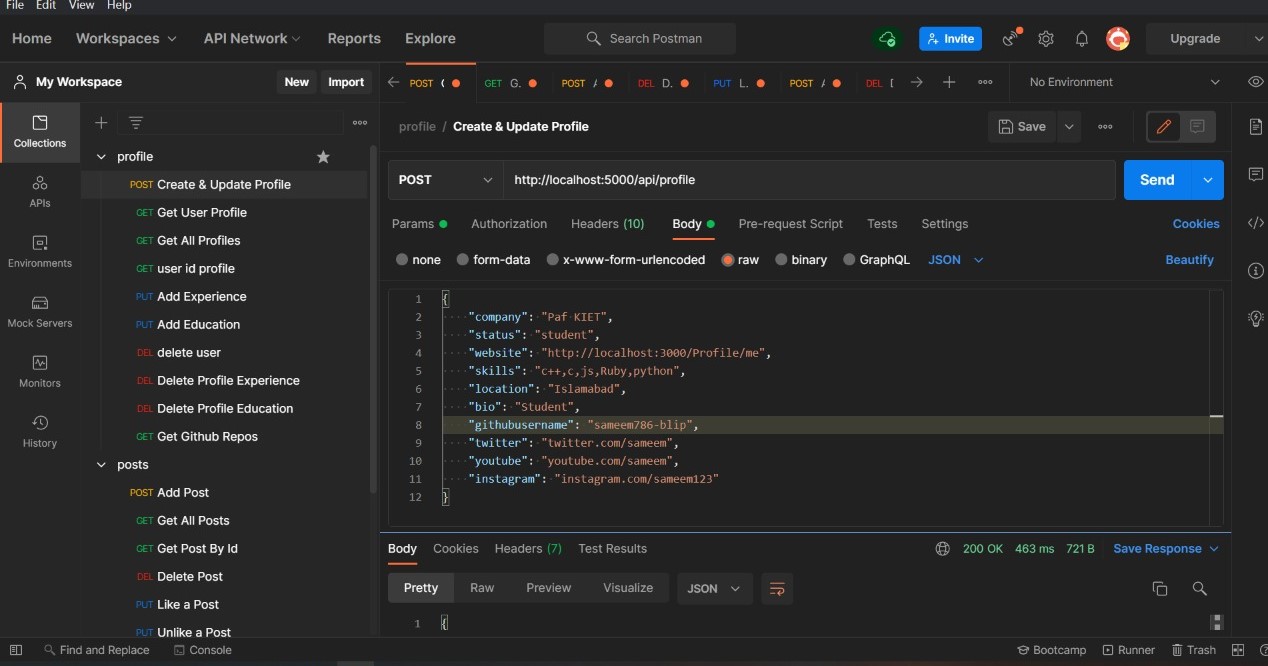Click the sync status cloud icon
Screen dimensions: 1268x666
pyautogui.click(x=887, y=39)
